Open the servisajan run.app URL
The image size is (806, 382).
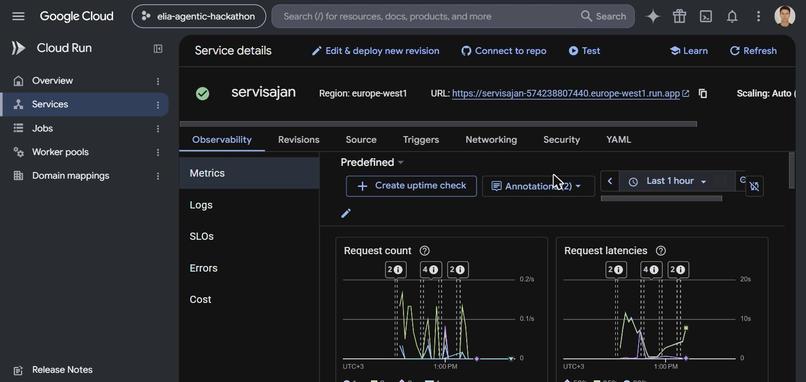(566, 94)
